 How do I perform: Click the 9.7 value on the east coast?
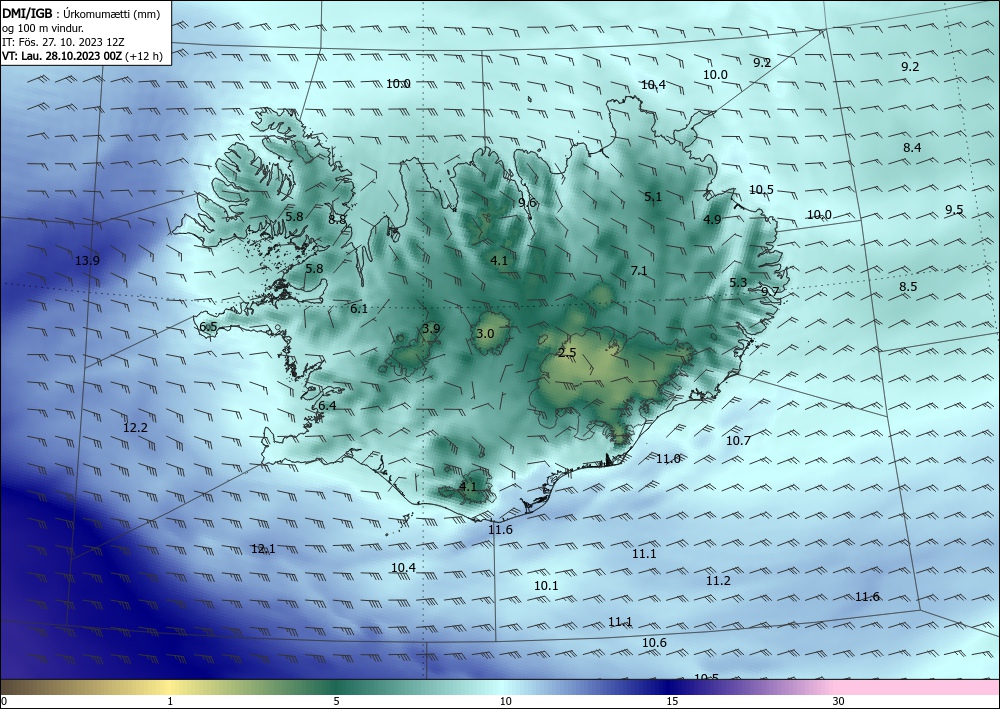[770, 291]
